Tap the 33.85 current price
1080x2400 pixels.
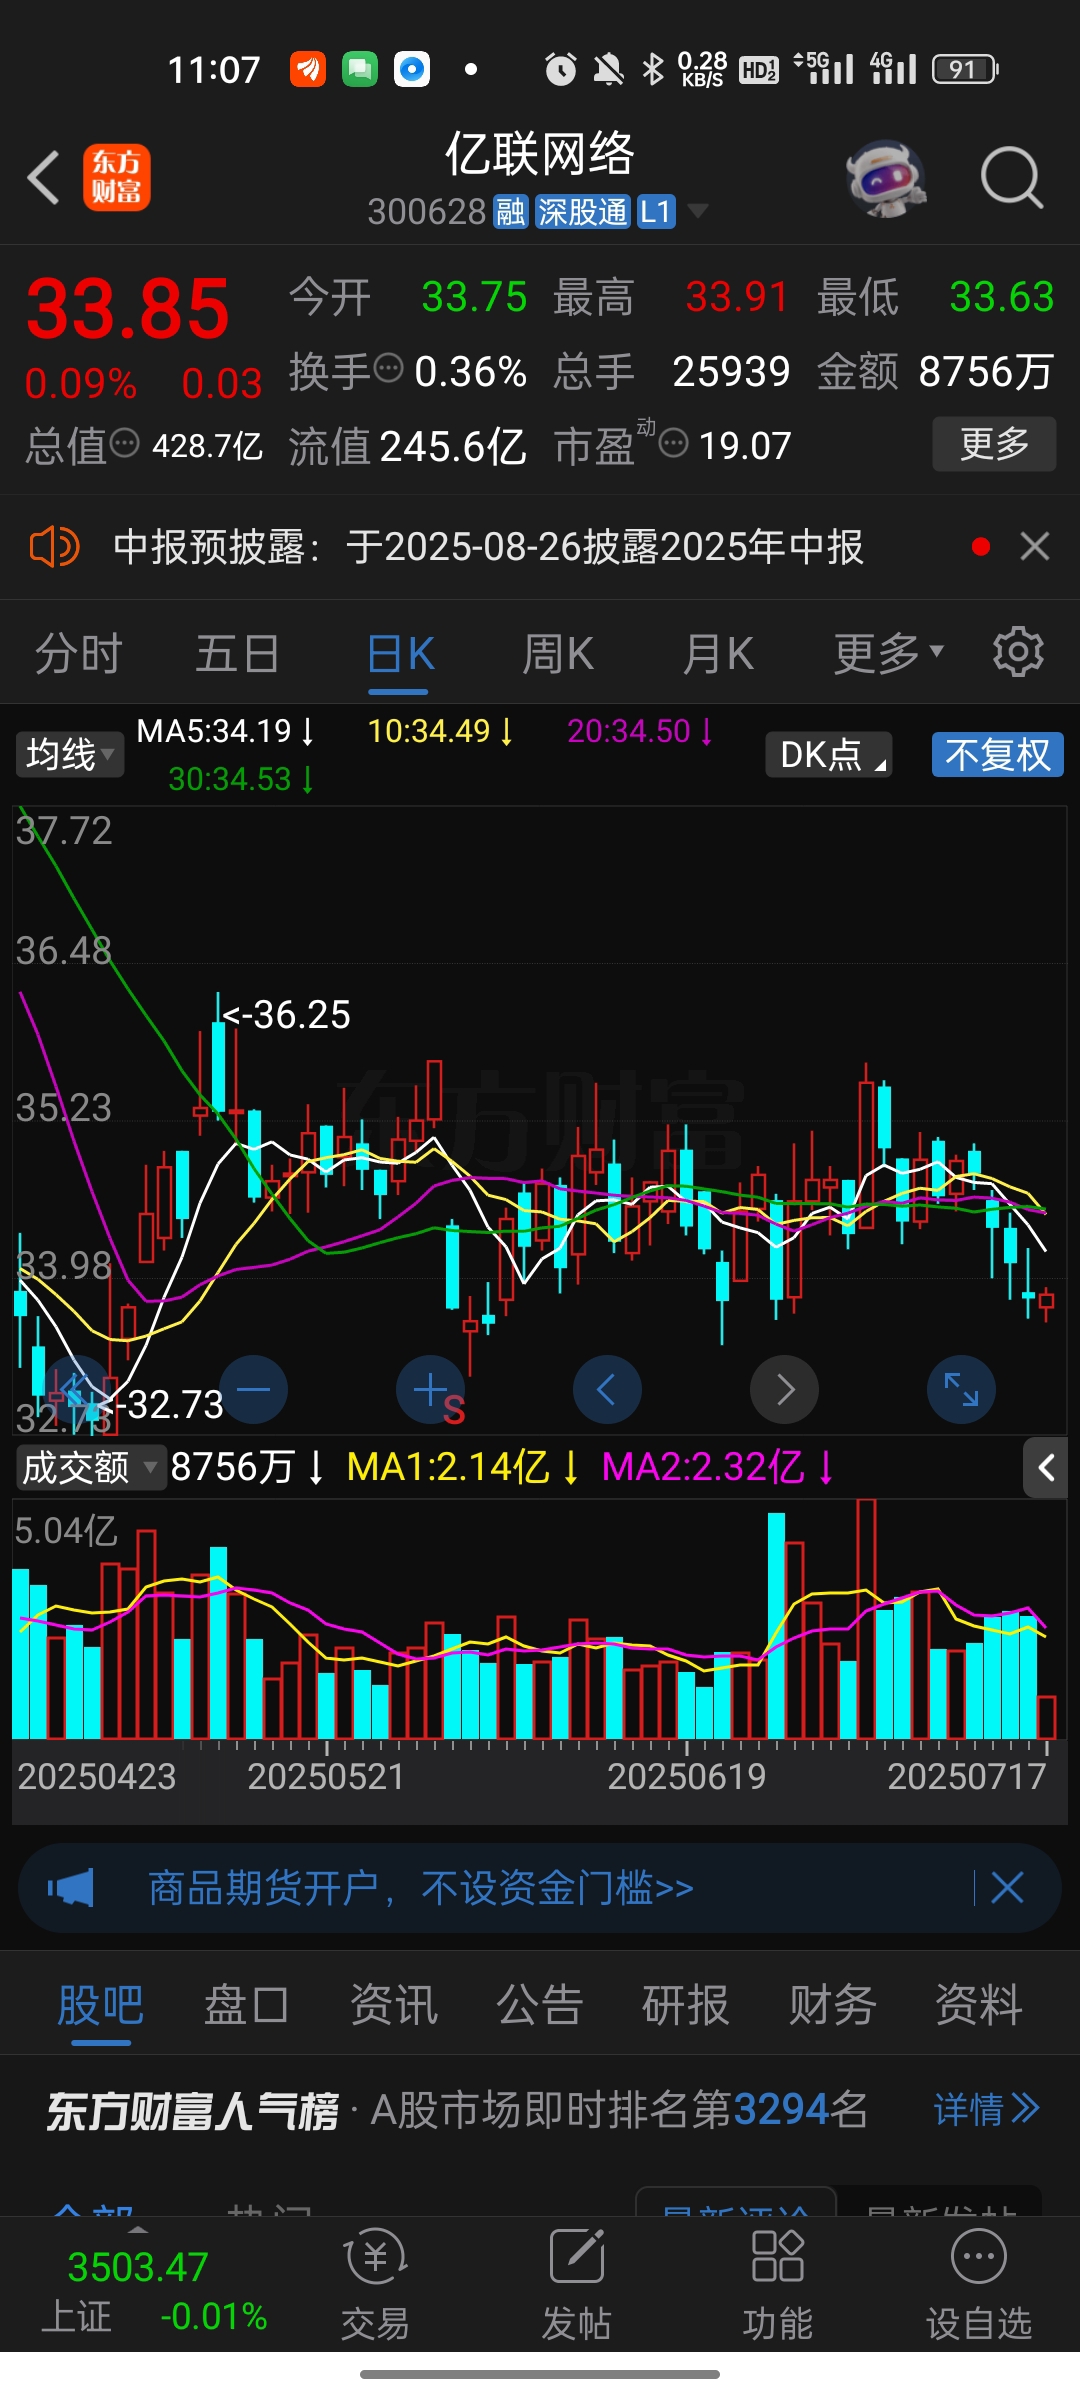tap(128, 308)
